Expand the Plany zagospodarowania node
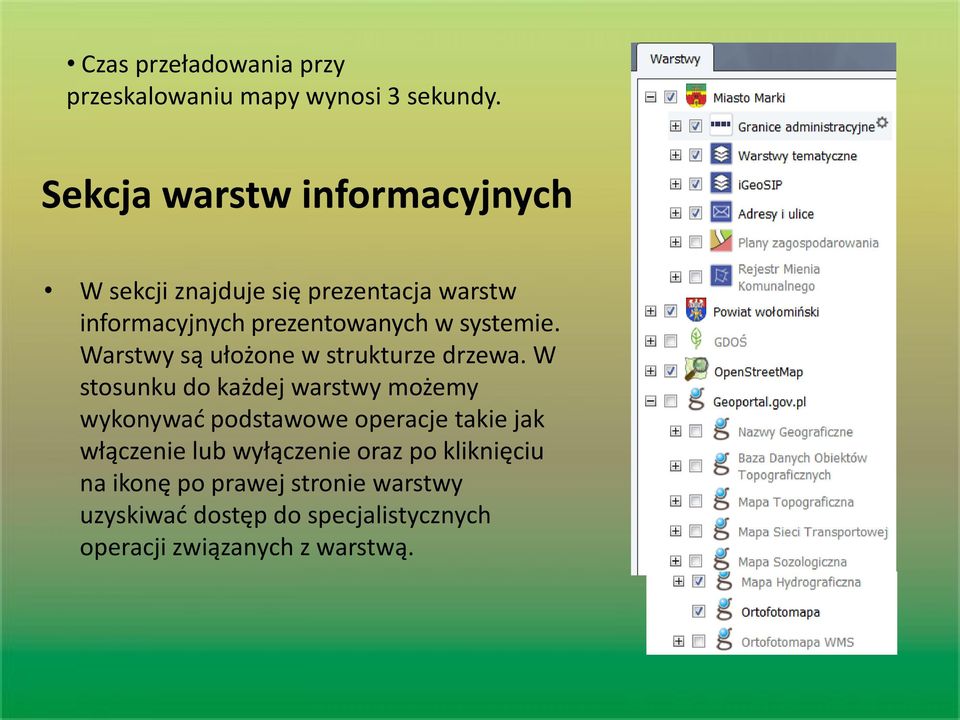This screenshot has width=960, height=720. coord(675,242)
